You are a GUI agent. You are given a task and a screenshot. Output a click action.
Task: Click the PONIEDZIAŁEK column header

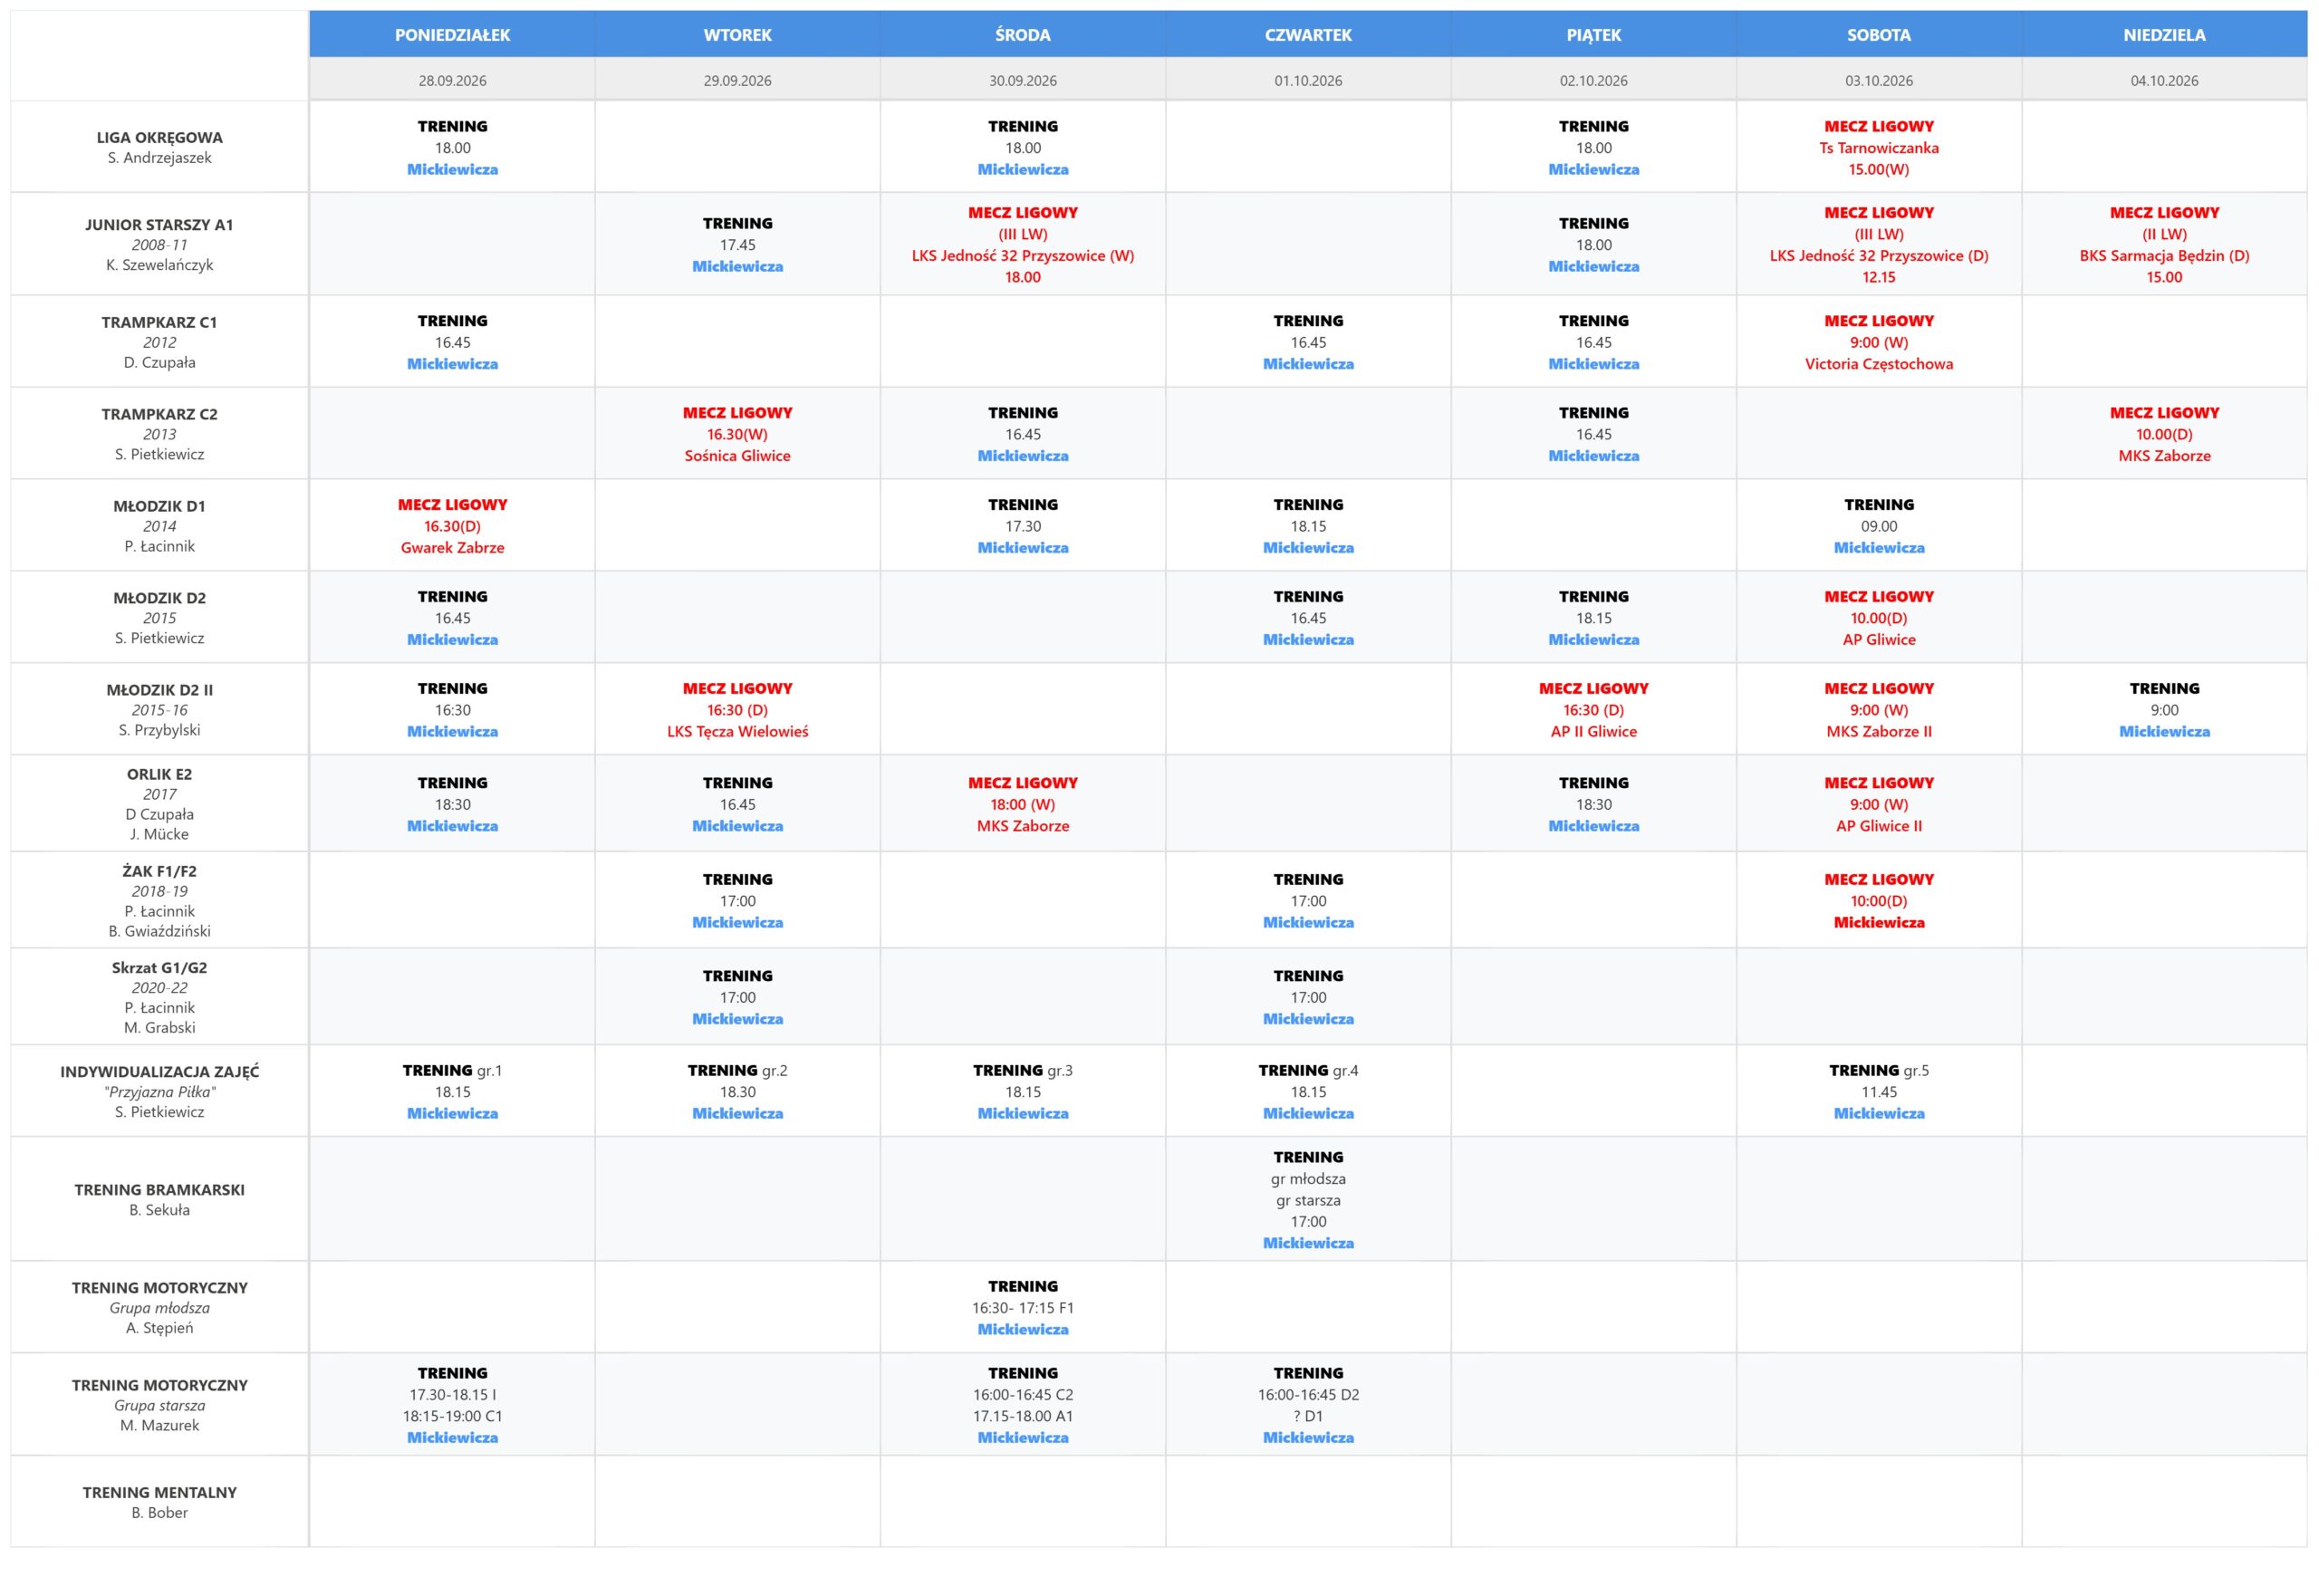[452, 35]
